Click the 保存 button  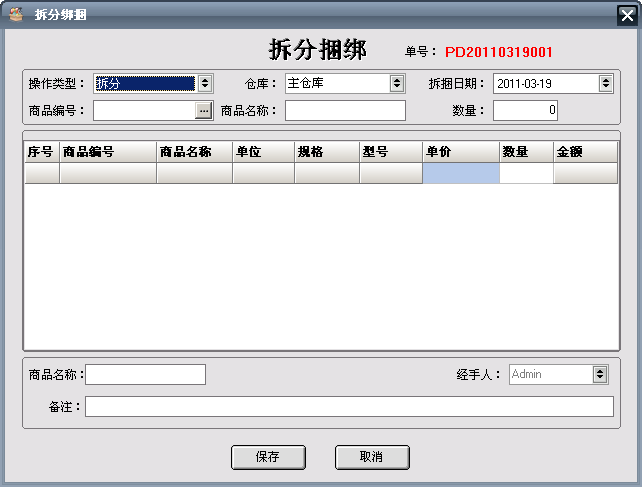coord(268,457)
